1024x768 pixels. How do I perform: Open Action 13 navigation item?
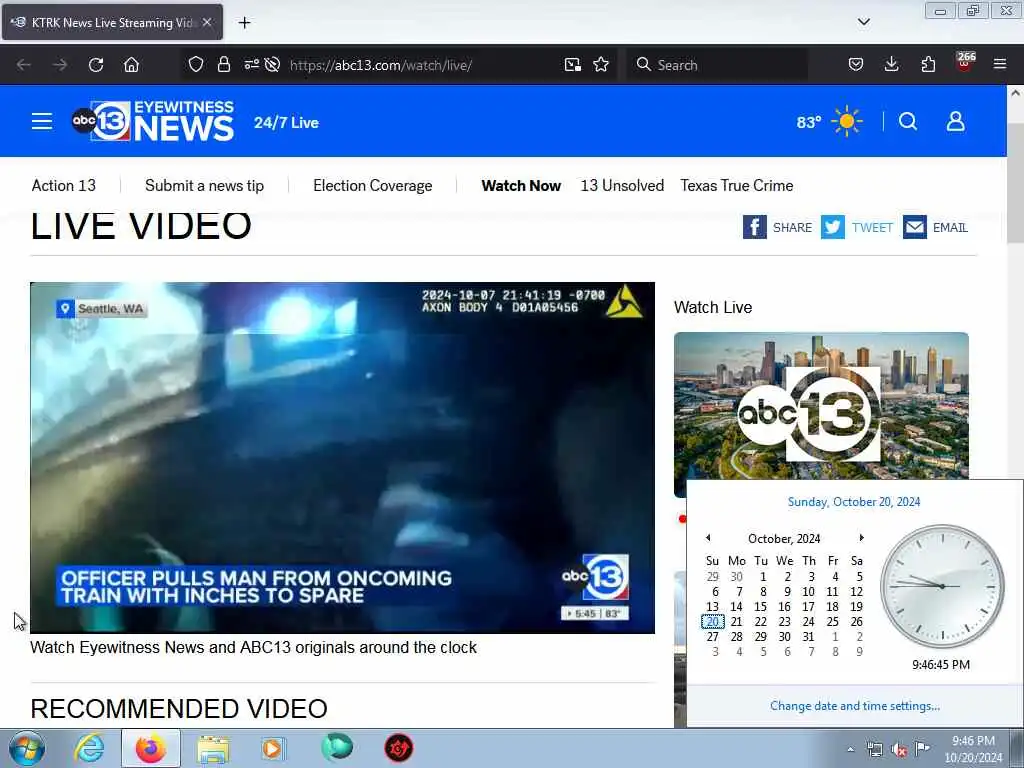(x=64, y=185)
